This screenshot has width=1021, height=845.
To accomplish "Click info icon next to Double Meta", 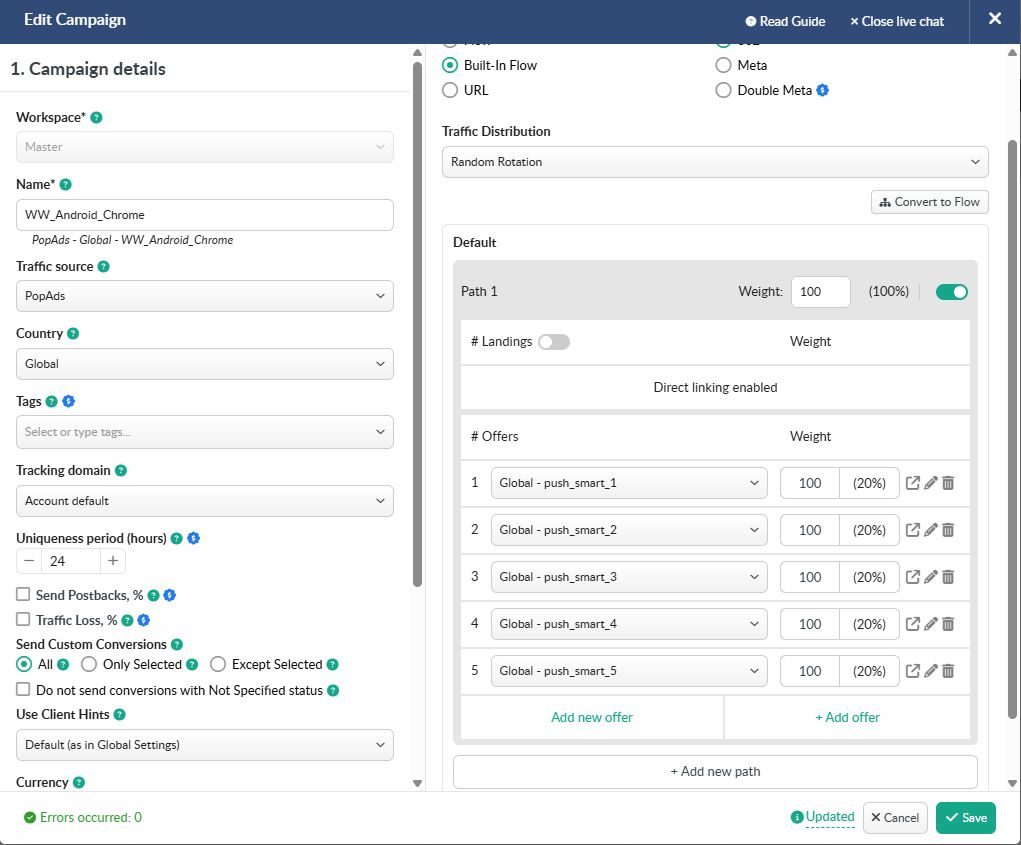I will tap(823, 90).
